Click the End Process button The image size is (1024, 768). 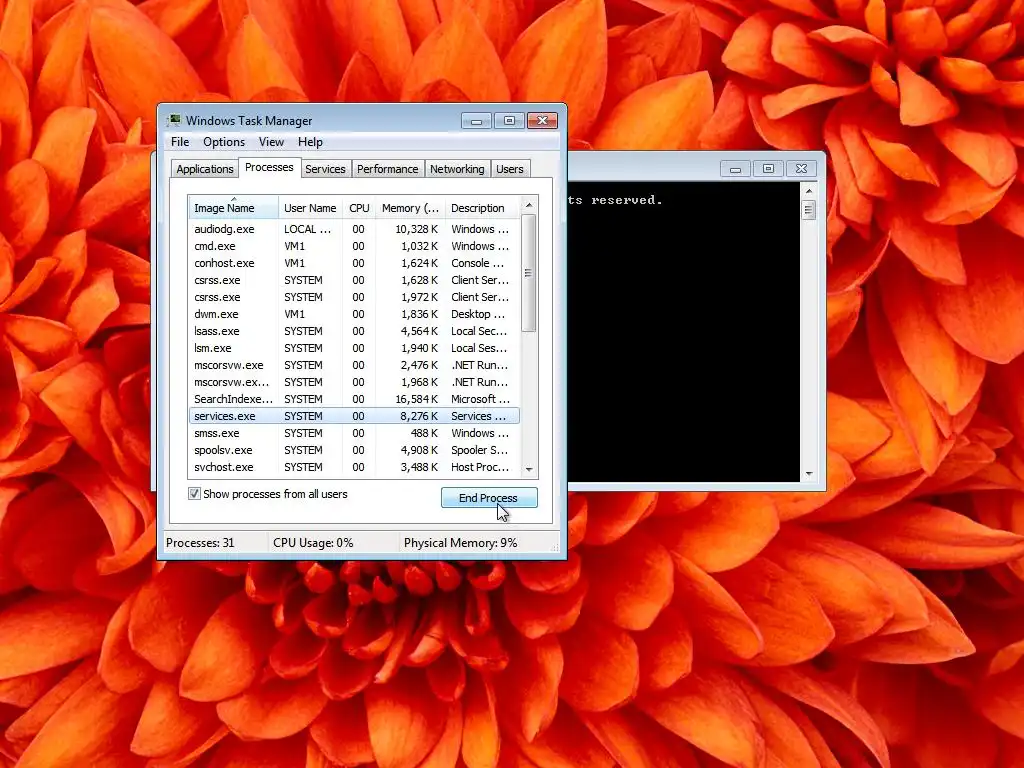pos(489,498)
